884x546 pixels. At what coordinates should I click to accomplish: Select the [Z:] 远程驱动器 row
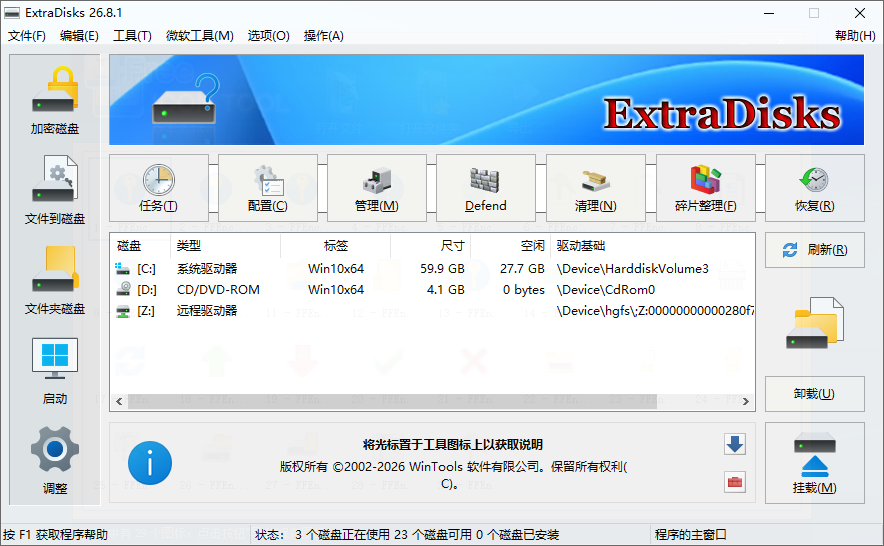[432, 311]
